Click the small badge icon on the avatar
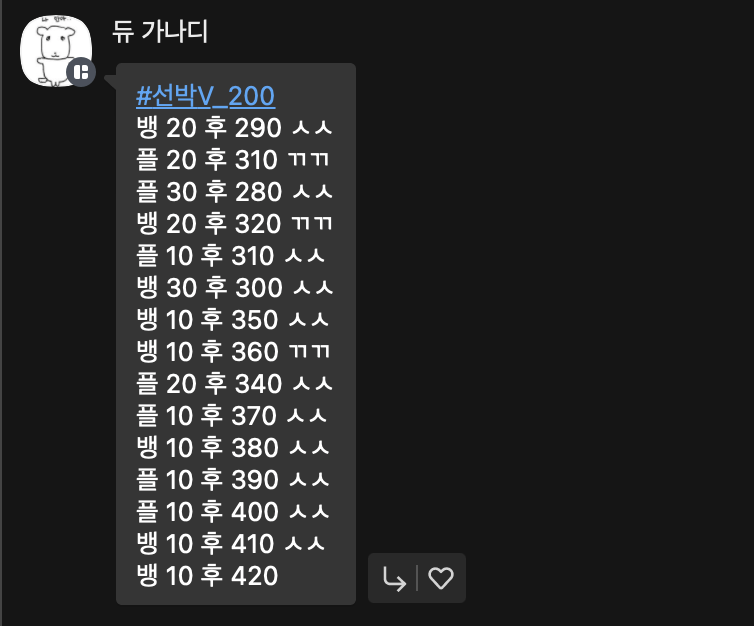Viewport: 754px width, 626px height. pos(81,72)
